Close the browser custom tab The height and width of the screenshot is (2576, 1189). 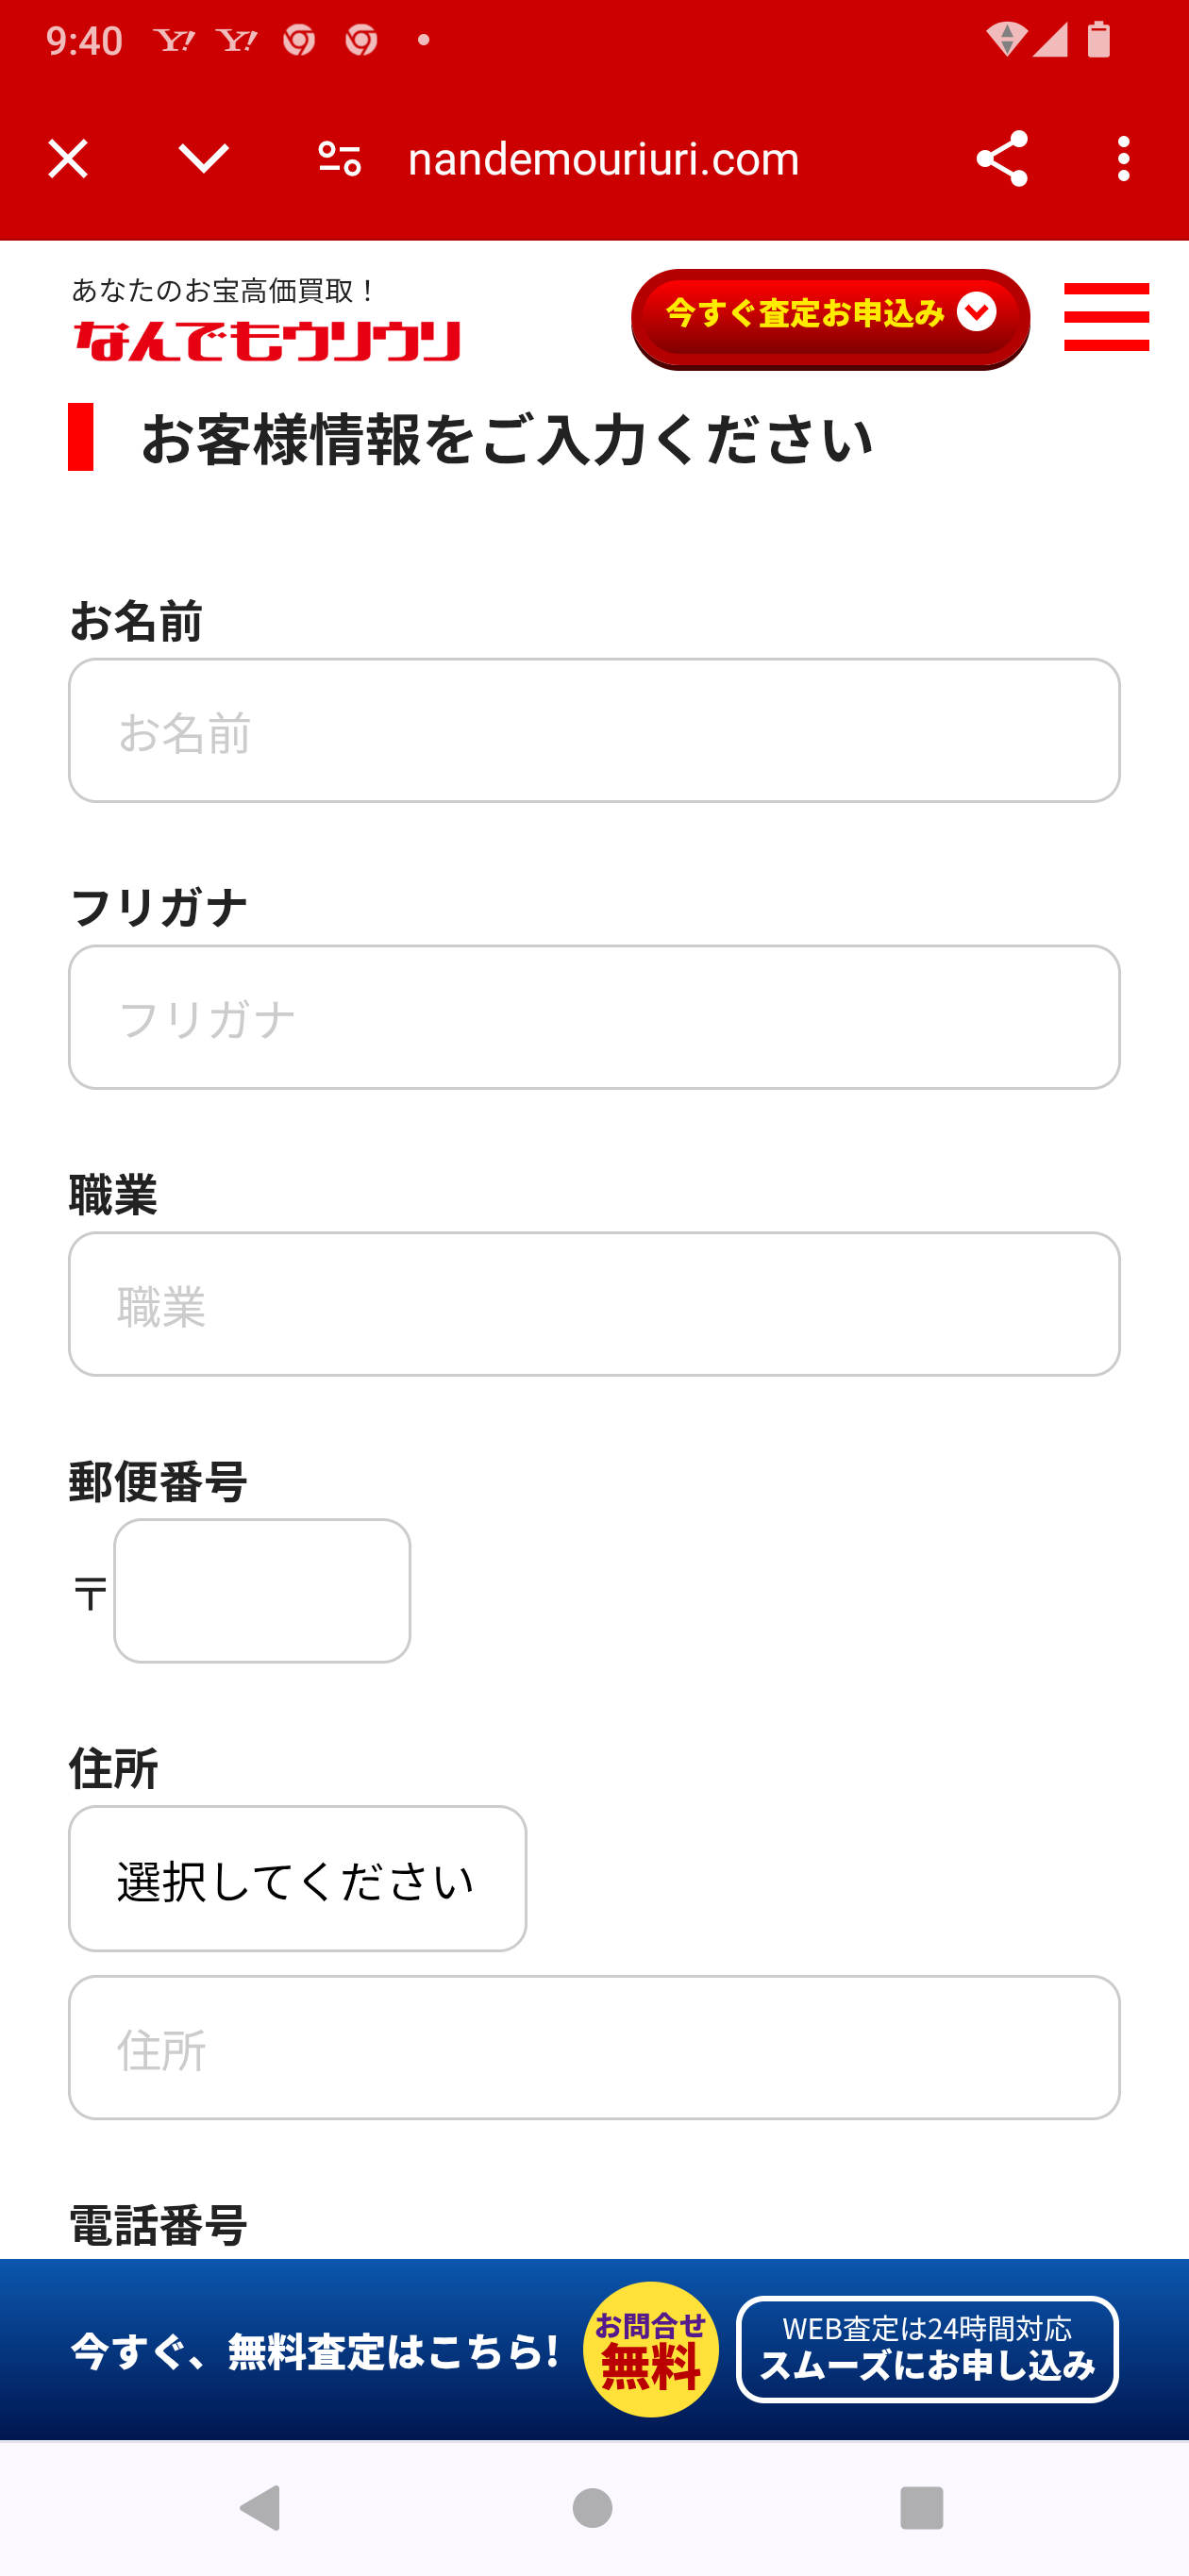(68, 159)
